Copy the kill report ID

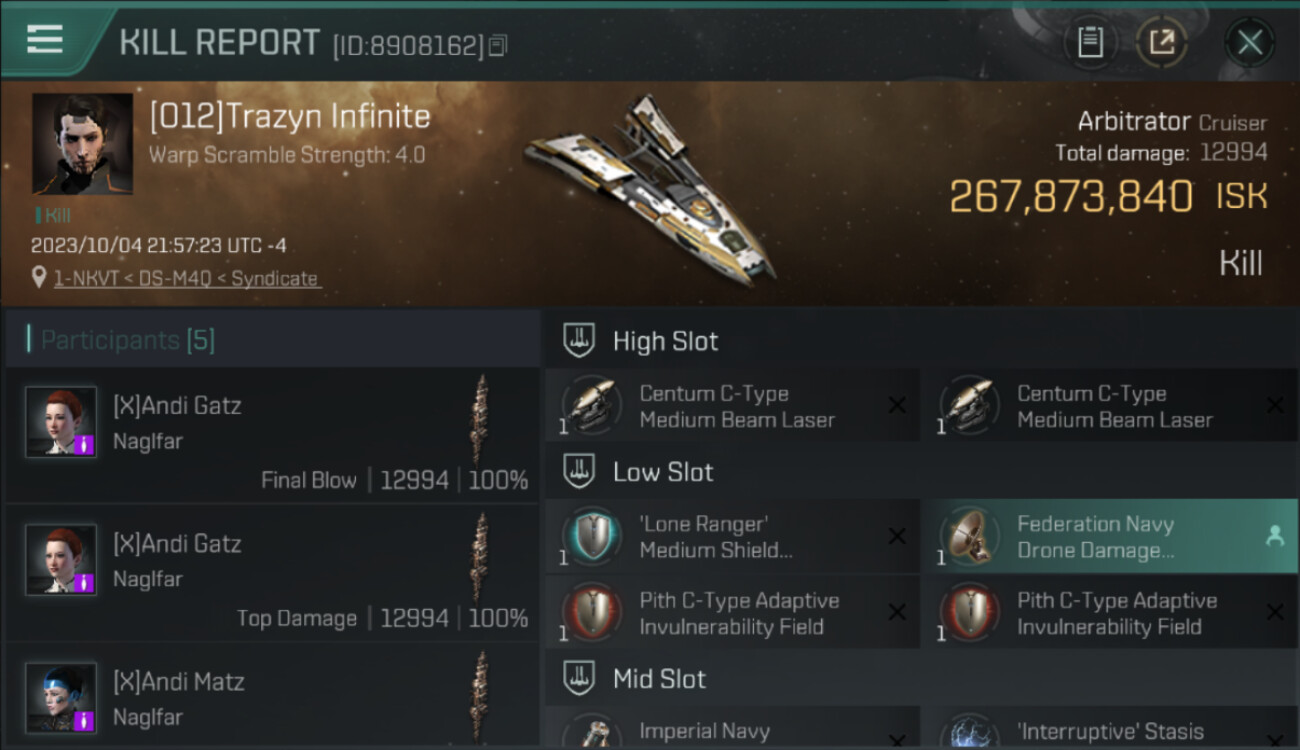pyautogui.click(x=498, y=46)
